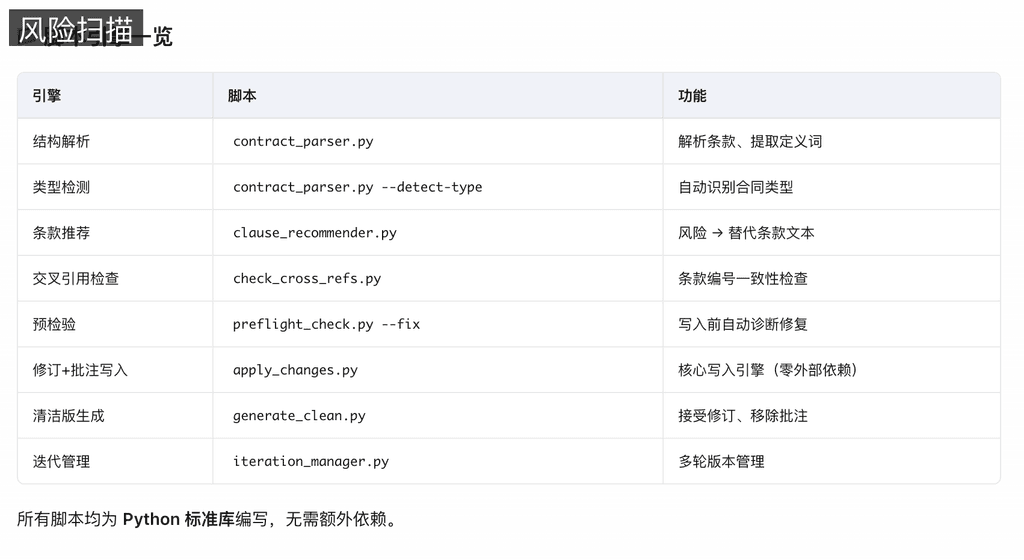
Task: Select the clause_recommender.py script cell
Action: [x=314, y=233]
